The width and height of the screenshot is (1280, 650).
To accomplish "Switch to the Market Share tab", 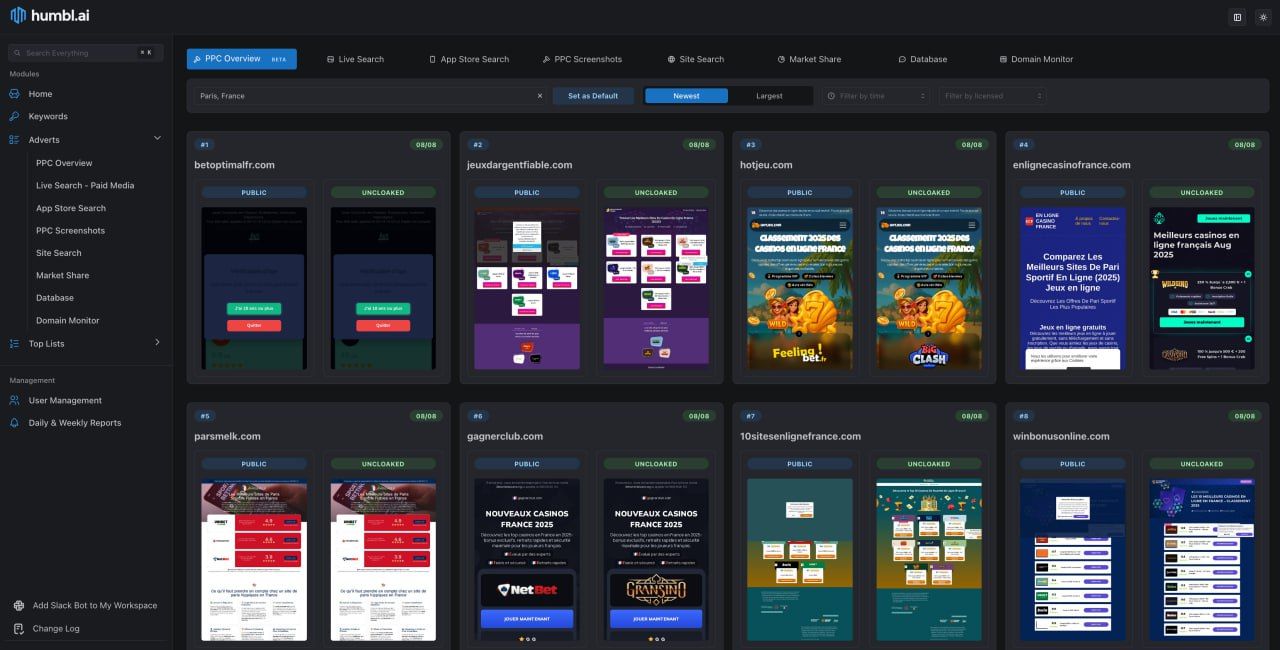I will (808, 59).
